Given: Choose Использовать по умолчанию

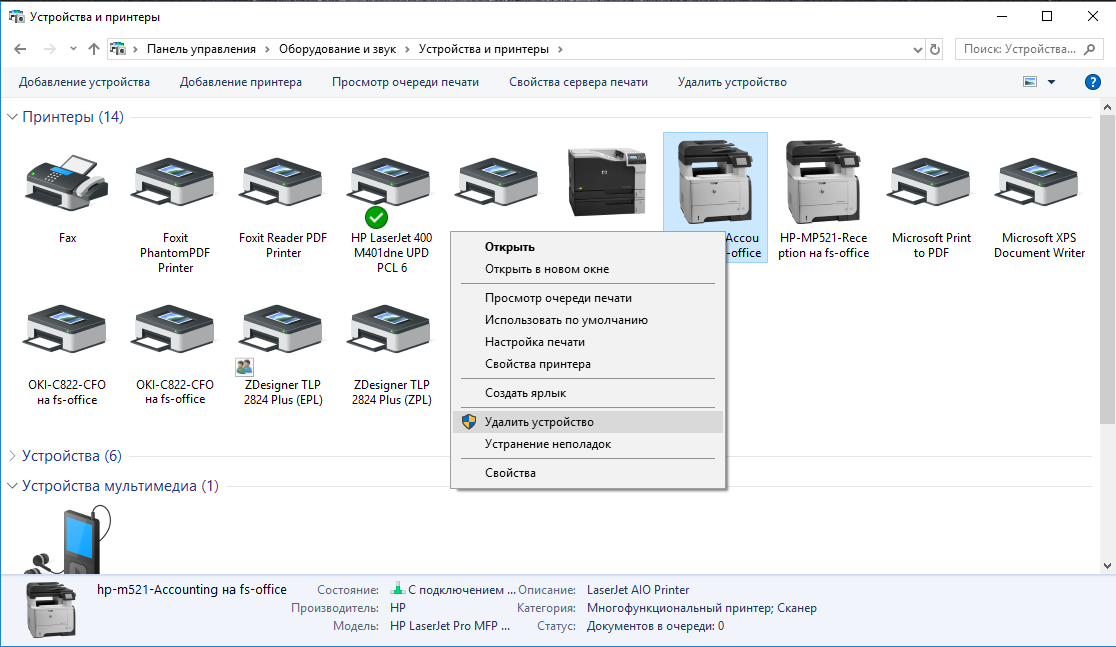Looking at the screenshot, I should (x=588, y=320).
